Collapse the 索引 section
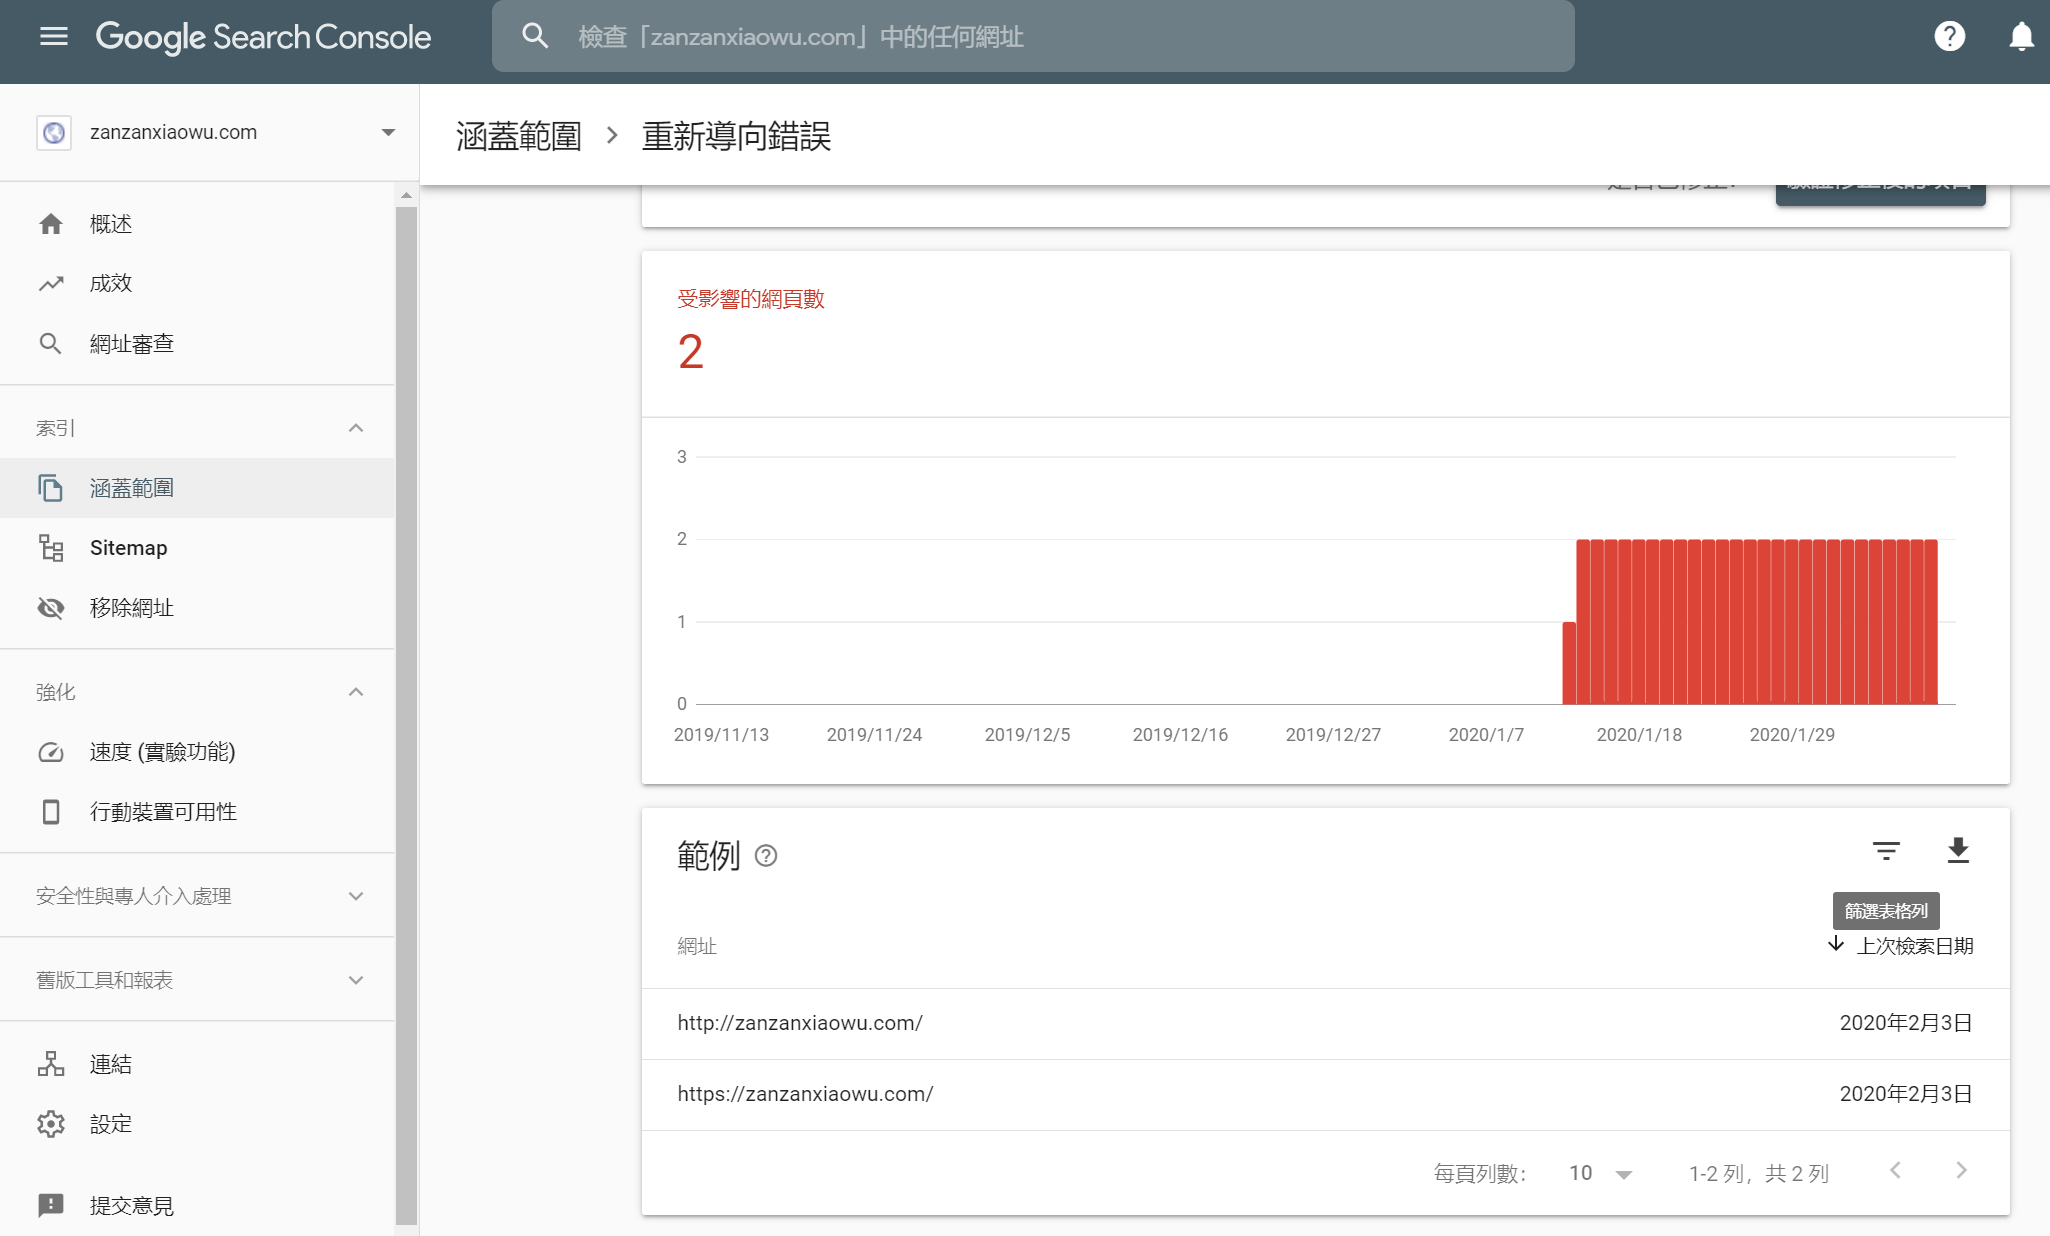The image size is (2050, 1236). click(x=356, y=428)
